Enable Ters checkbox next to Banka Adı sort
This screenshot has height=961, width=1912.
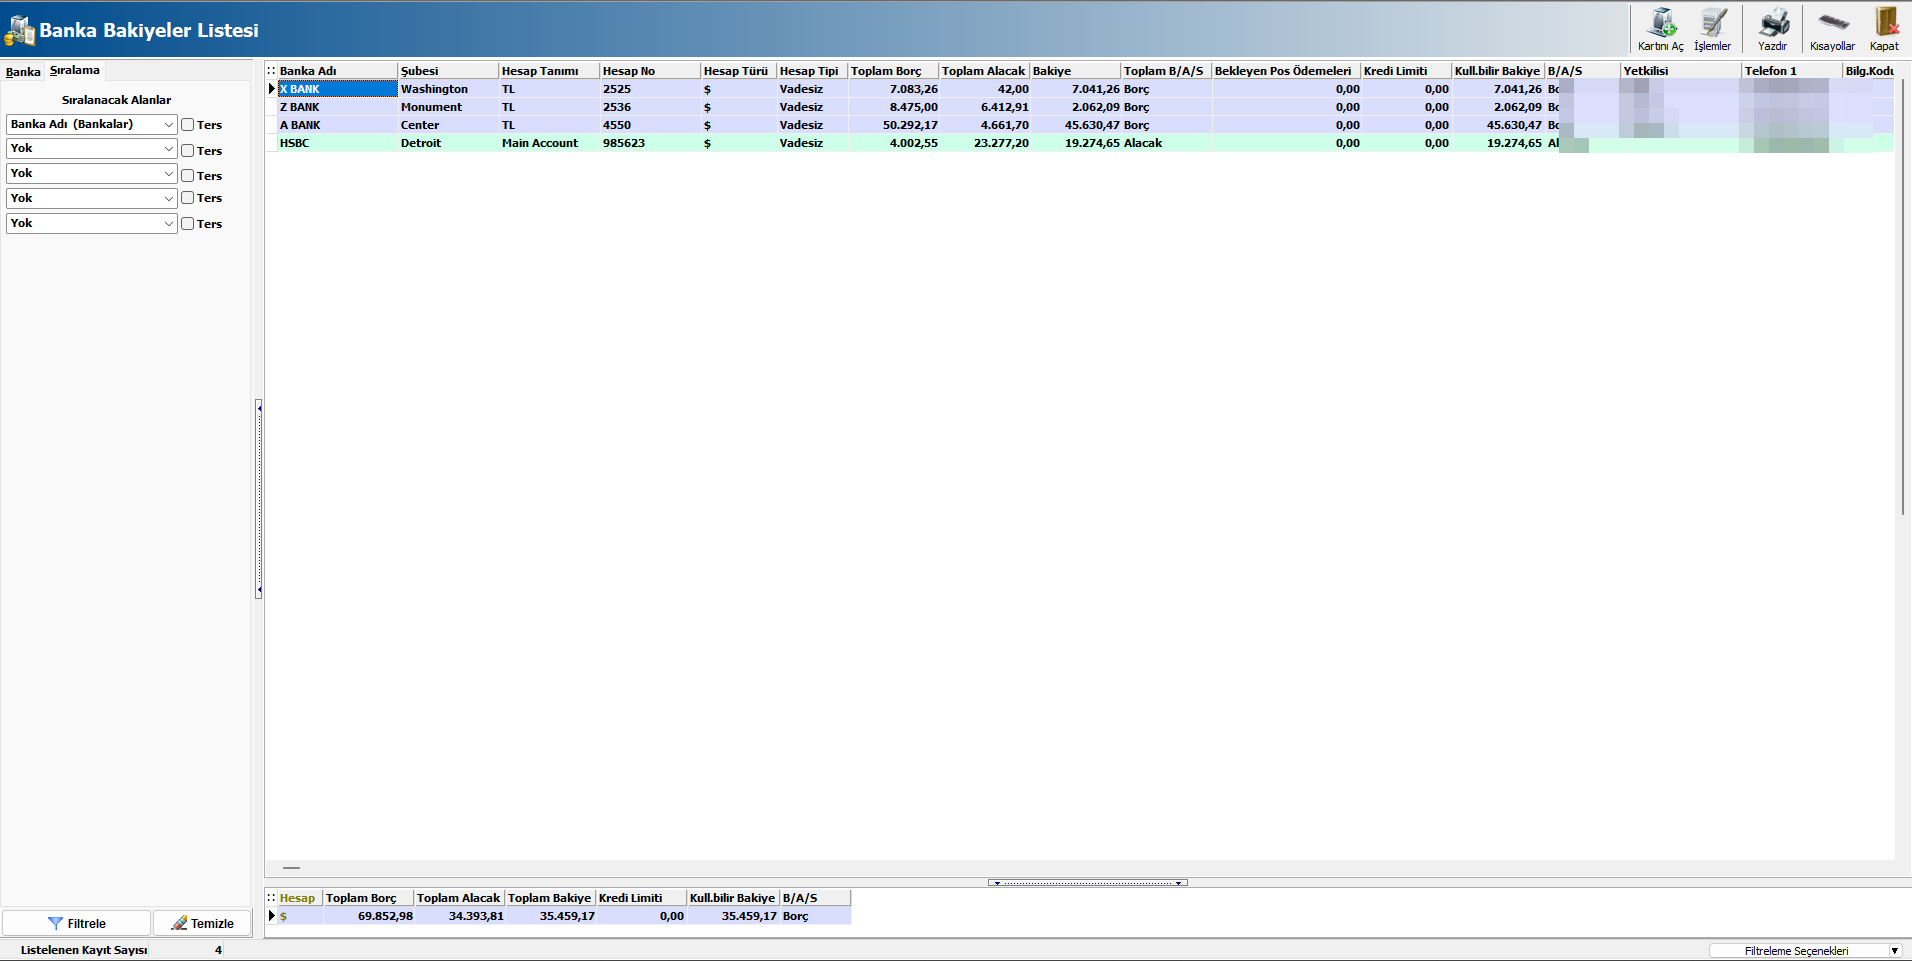(187, 125)
